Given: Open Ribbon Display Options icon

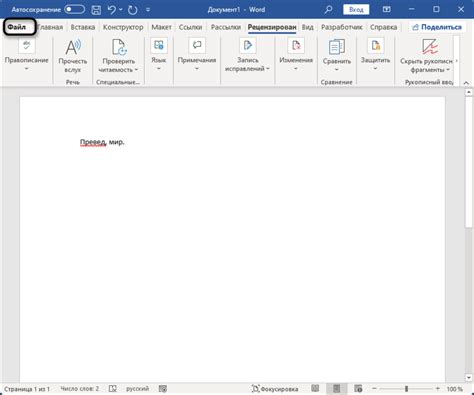Looking at the screenshot, I should [x=386, y=10].
